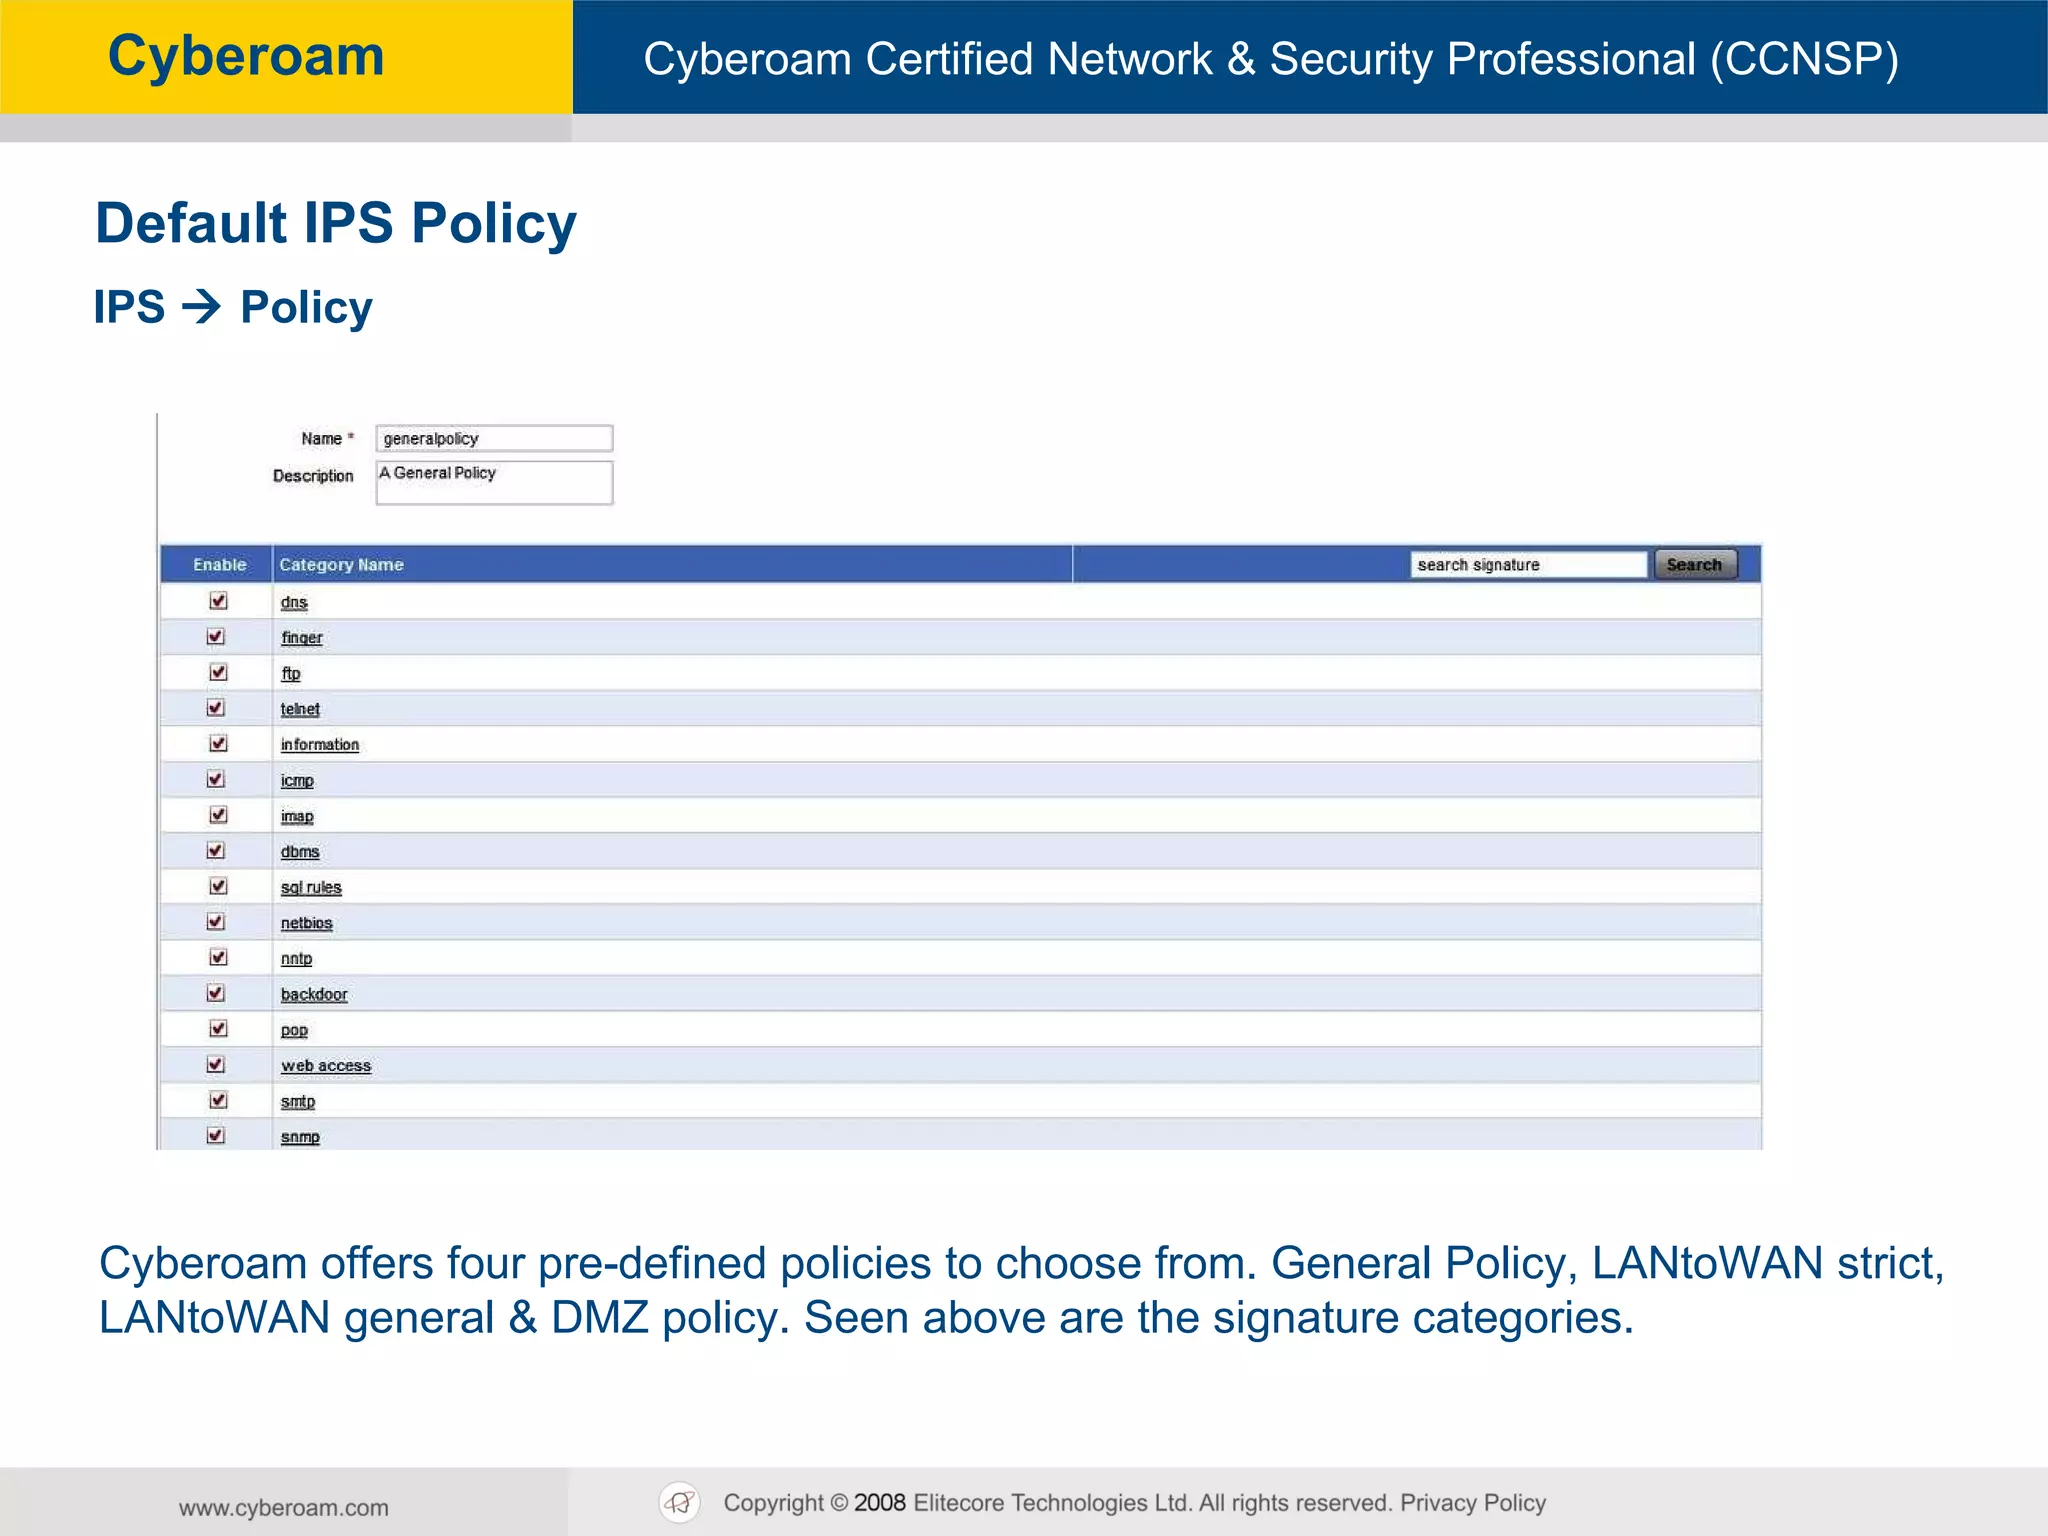Viewport: 2048px width, 1536px height.
Task: Open the sql rules category link
Action: click(311, 888)
